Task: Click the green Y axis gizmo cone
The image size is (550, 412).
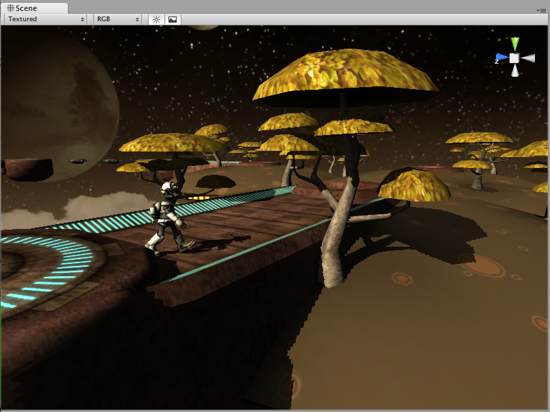Action: 515,43
